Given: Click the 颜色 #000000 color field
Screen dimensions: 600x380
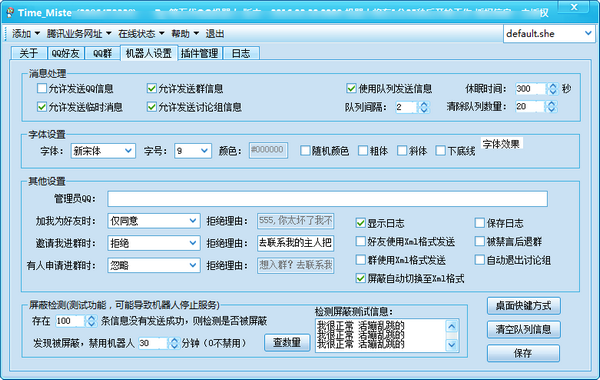Looking at the screenshot, I should tap(268, 150).
